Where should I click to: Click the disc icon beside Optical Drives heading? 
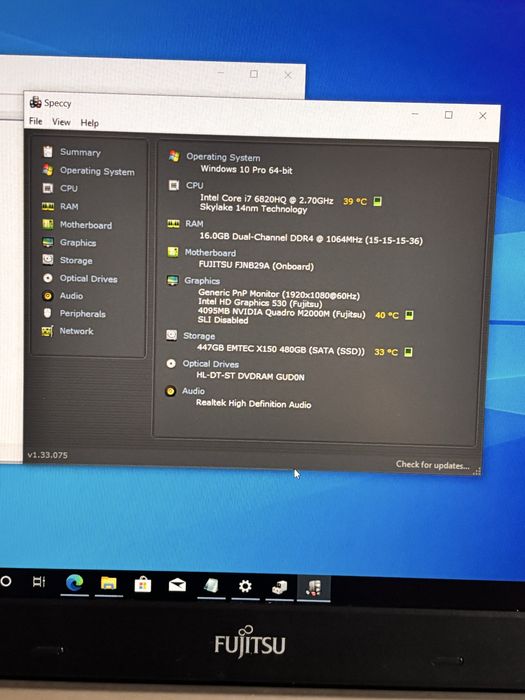pyautogui.click(x=171, y=363)
